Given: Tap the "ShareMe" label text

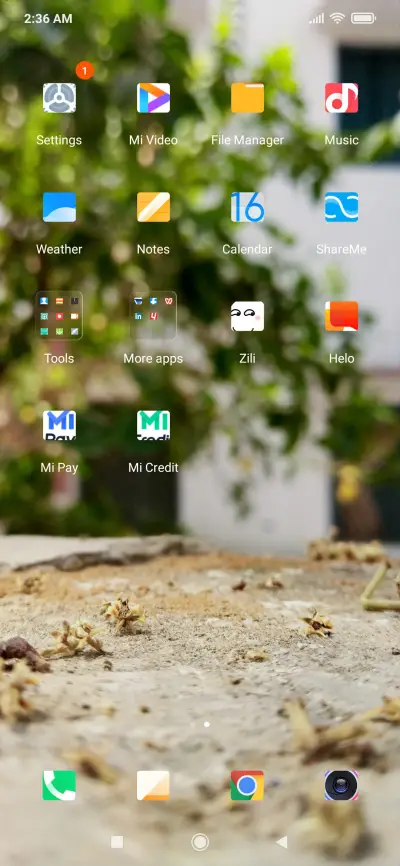Looking at the screenshot, I should [341, 250].
